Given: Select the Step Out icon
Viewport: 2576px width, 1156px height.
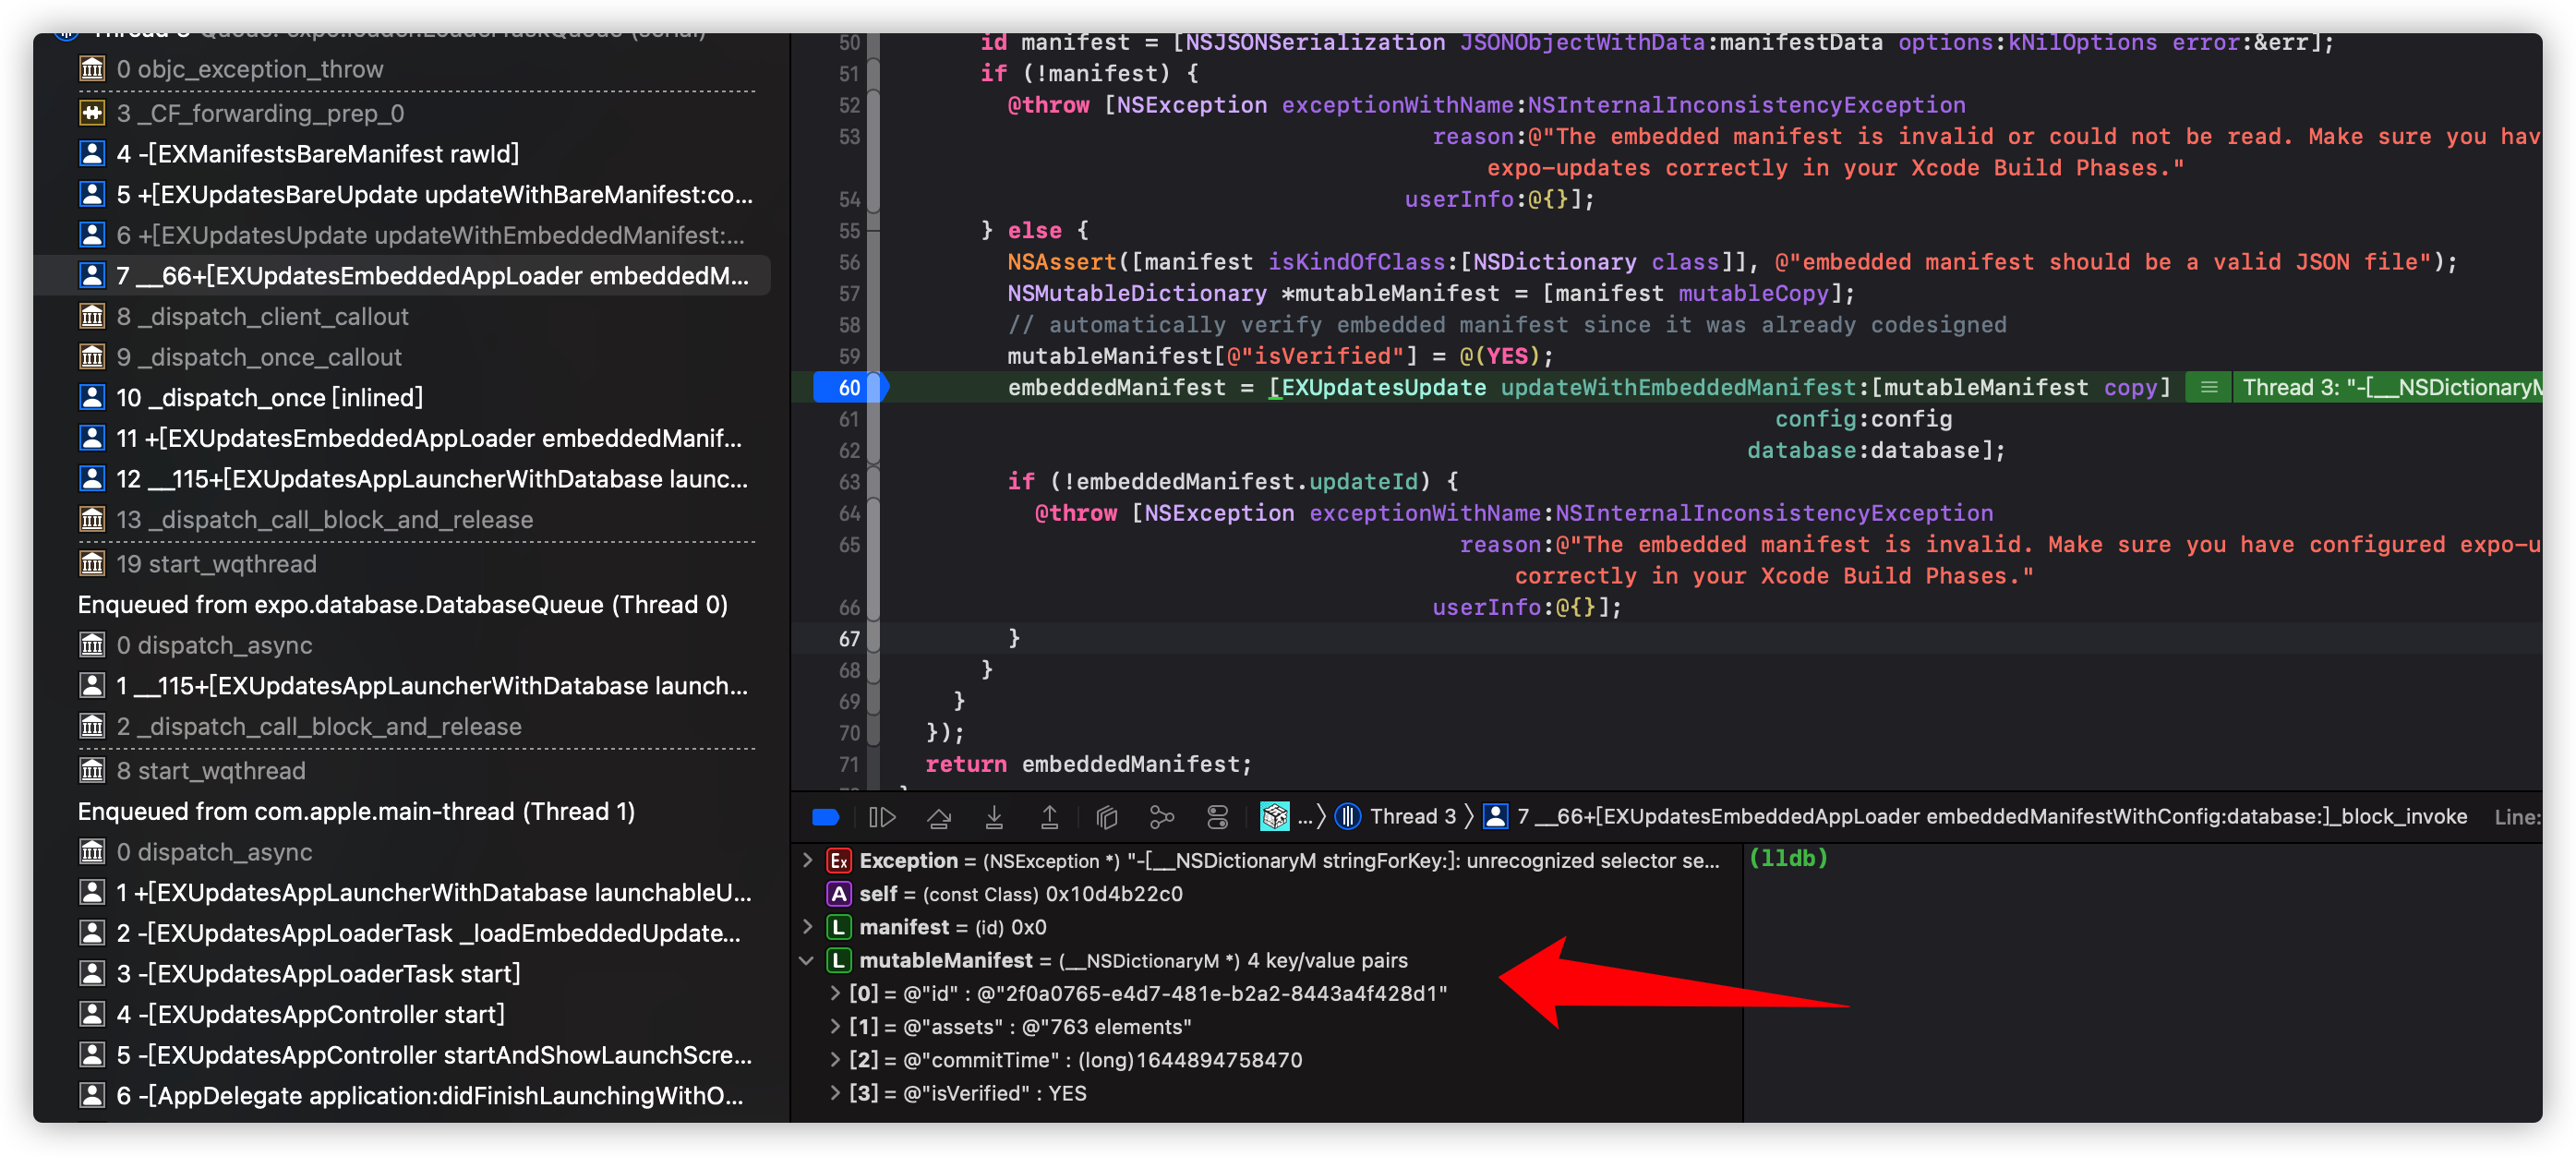Looking at the screenshot, I should click(x=1050, y=816).
